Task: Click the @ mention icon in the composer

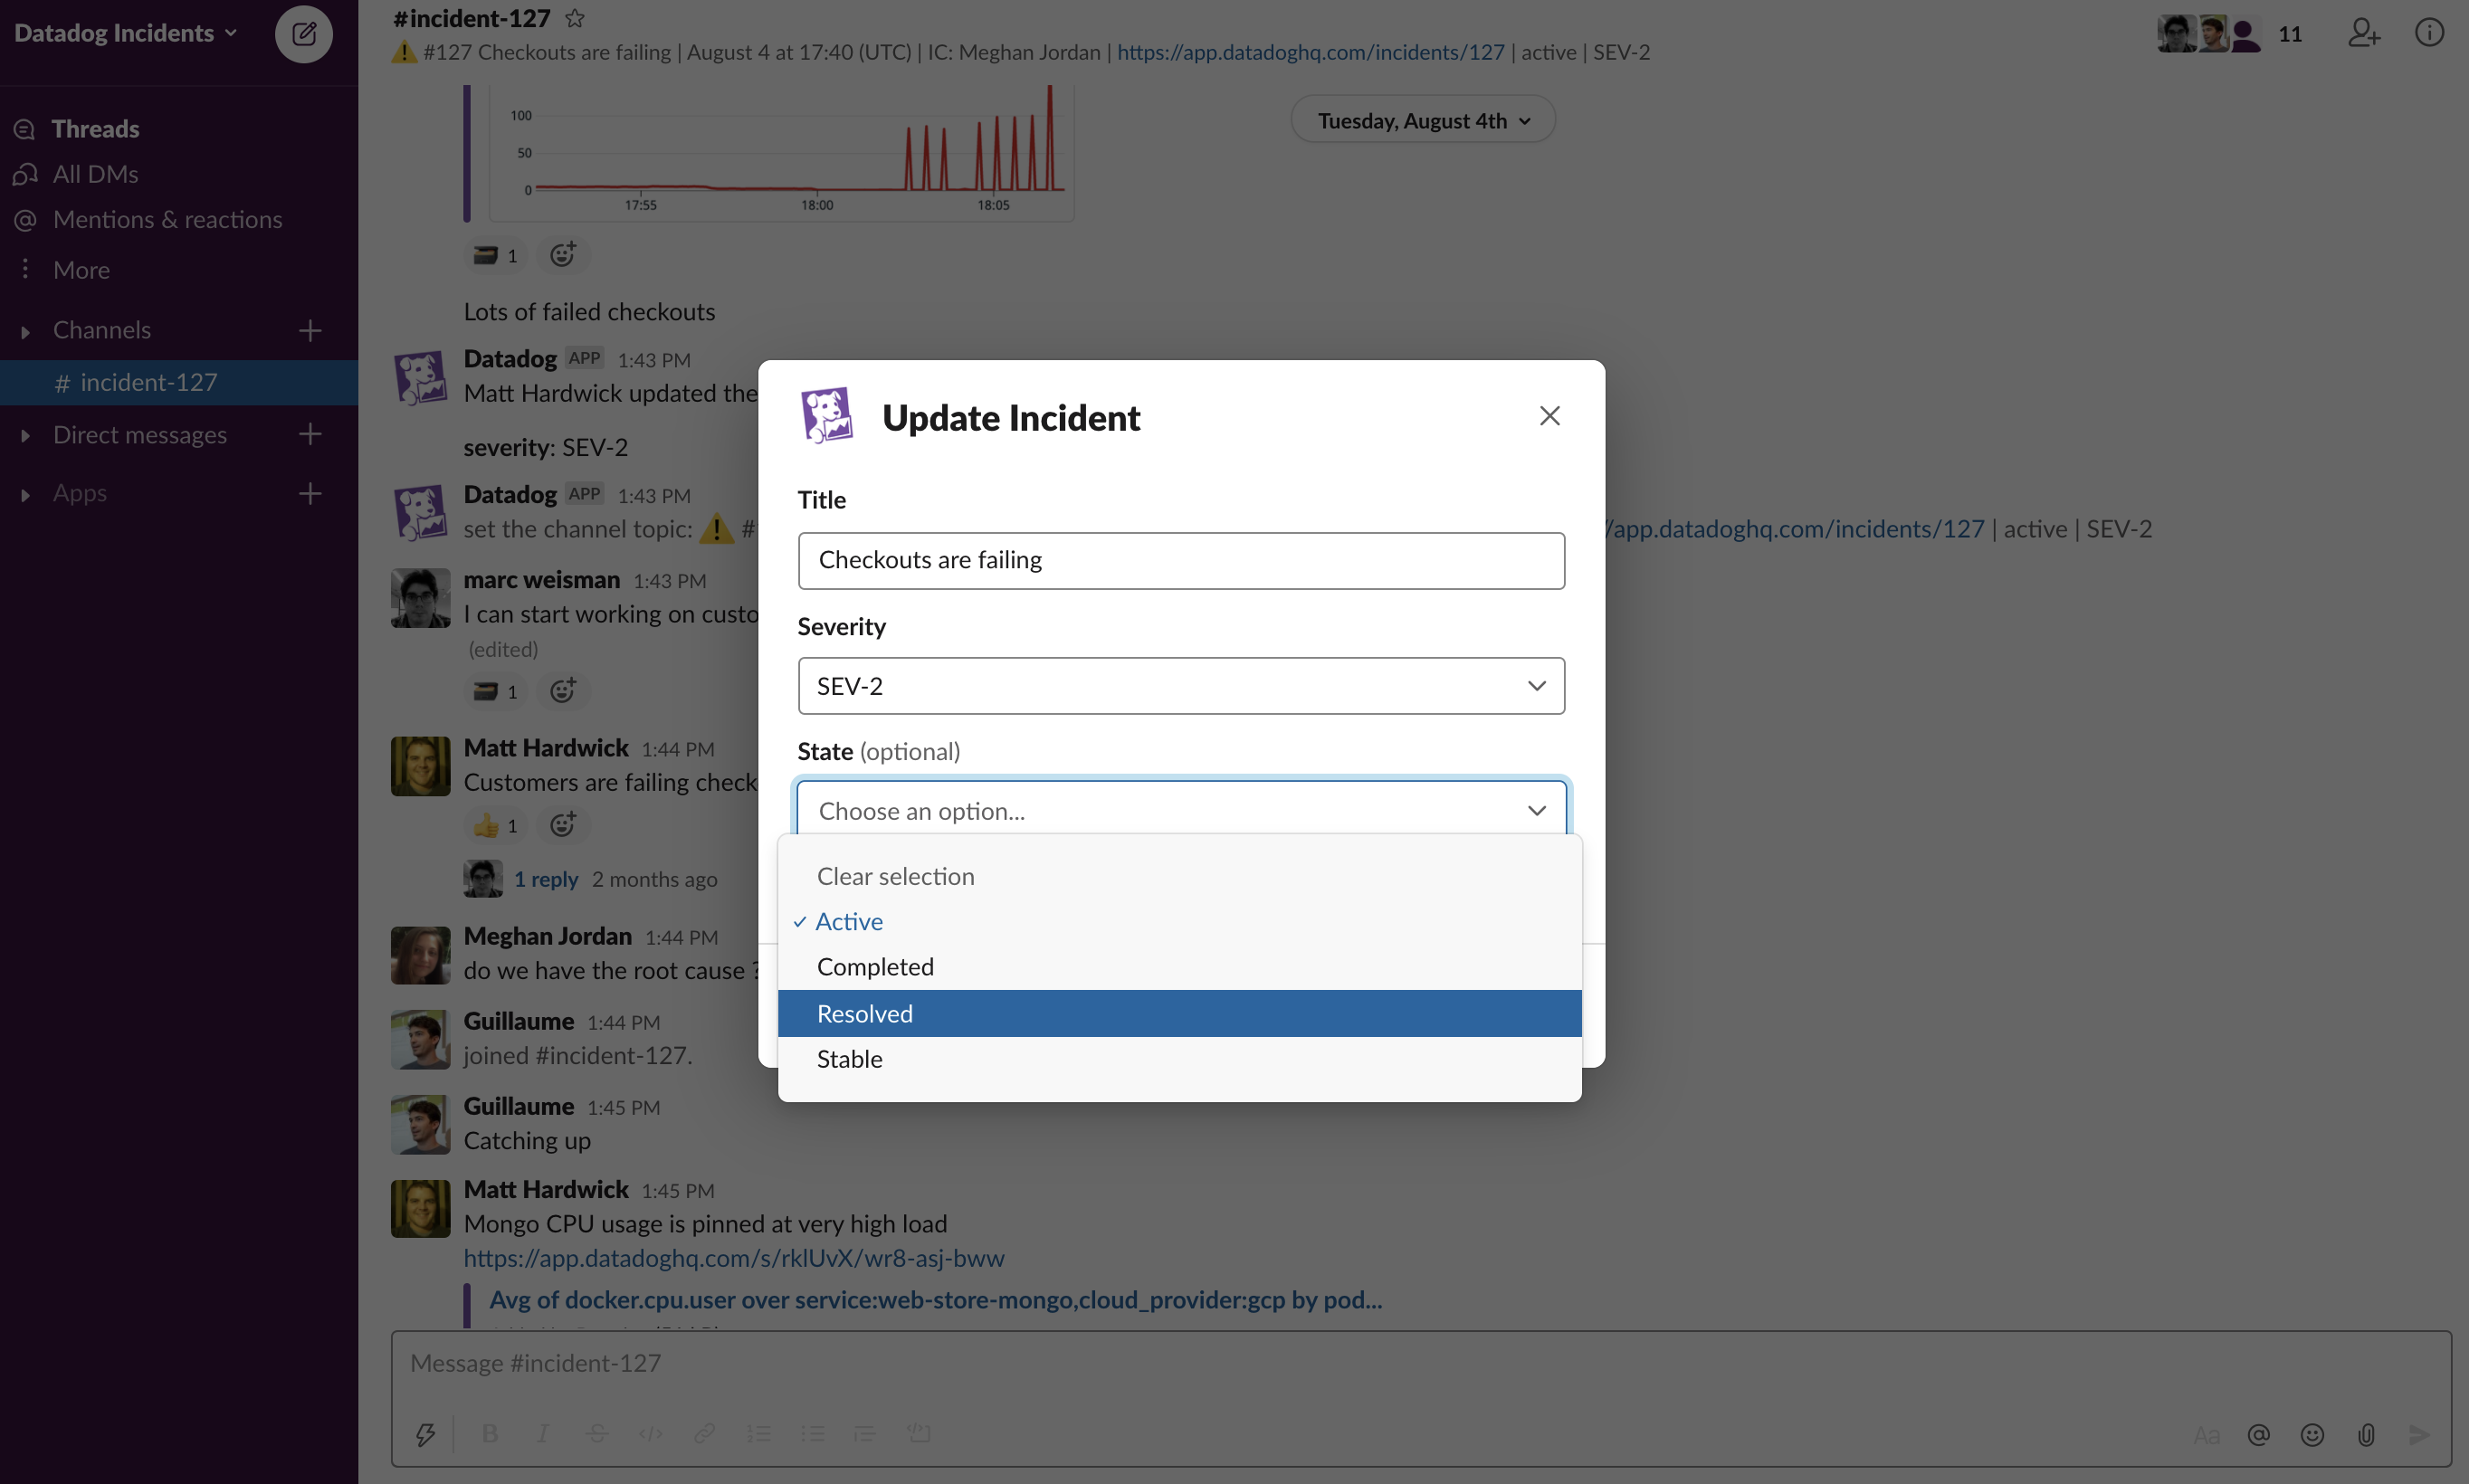Action: (x=2259, y=1434)
